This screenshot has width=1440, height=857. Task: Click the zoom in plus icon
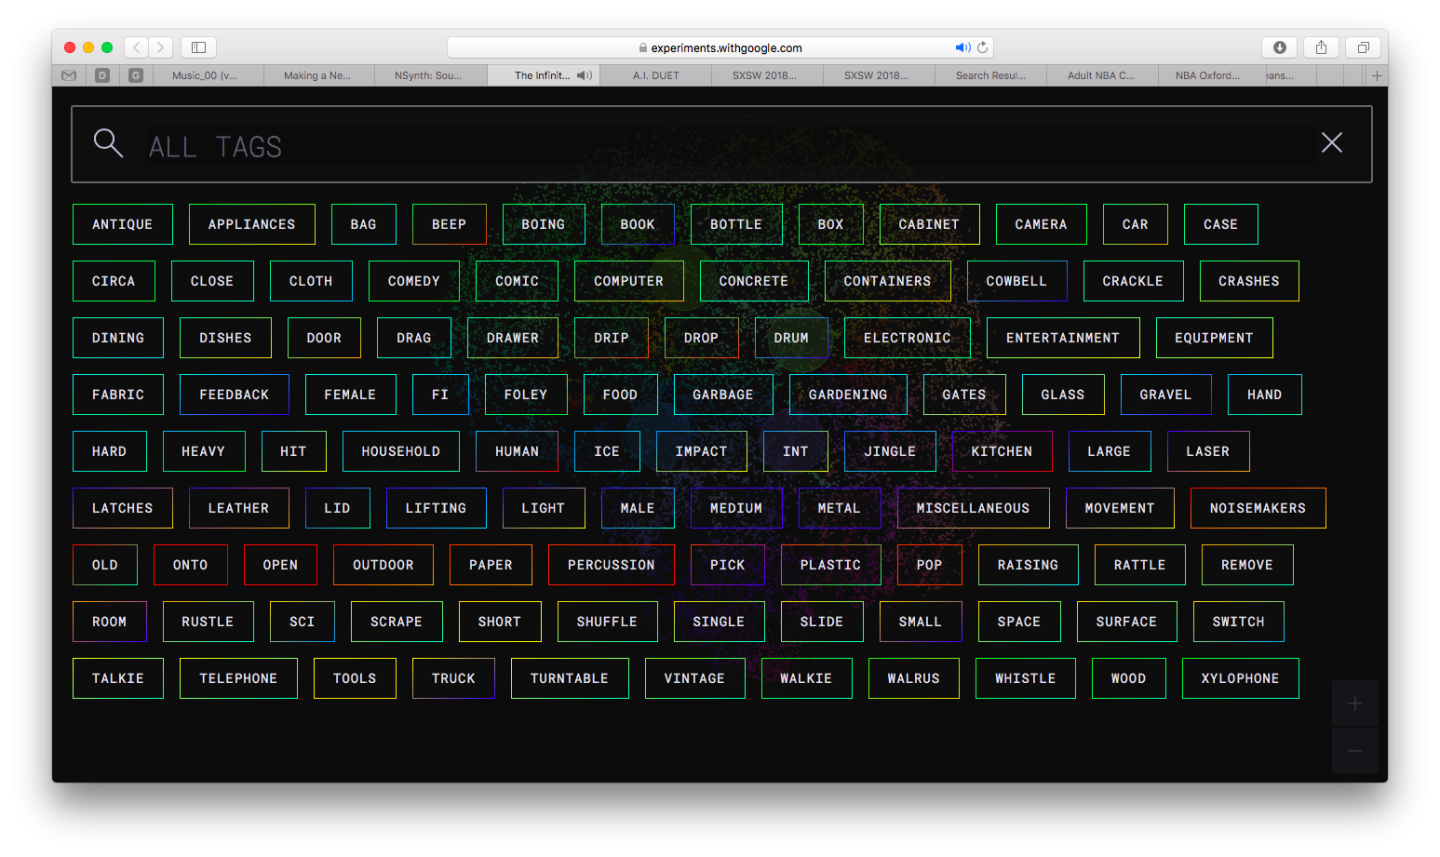tap(1355, 702)
